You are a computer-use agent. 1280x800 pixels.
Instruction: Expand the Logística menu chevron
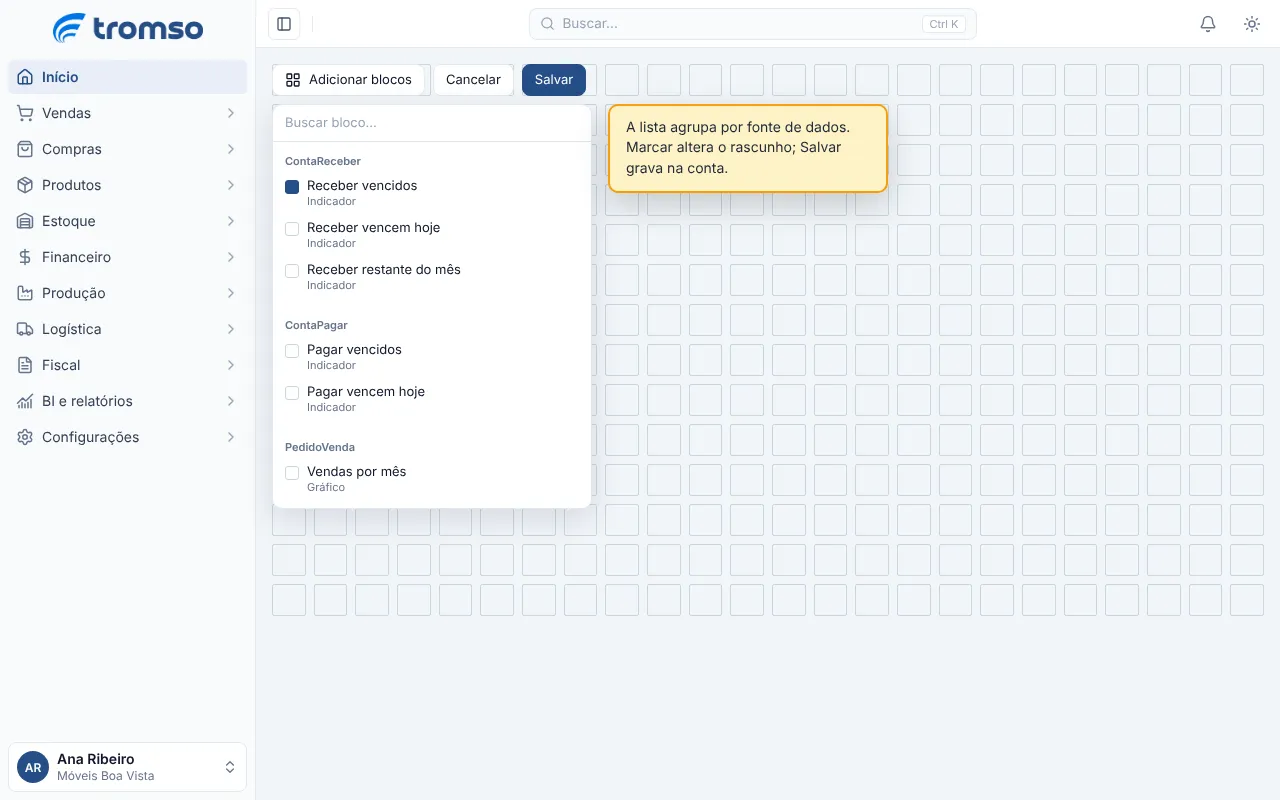click(231, 329)
